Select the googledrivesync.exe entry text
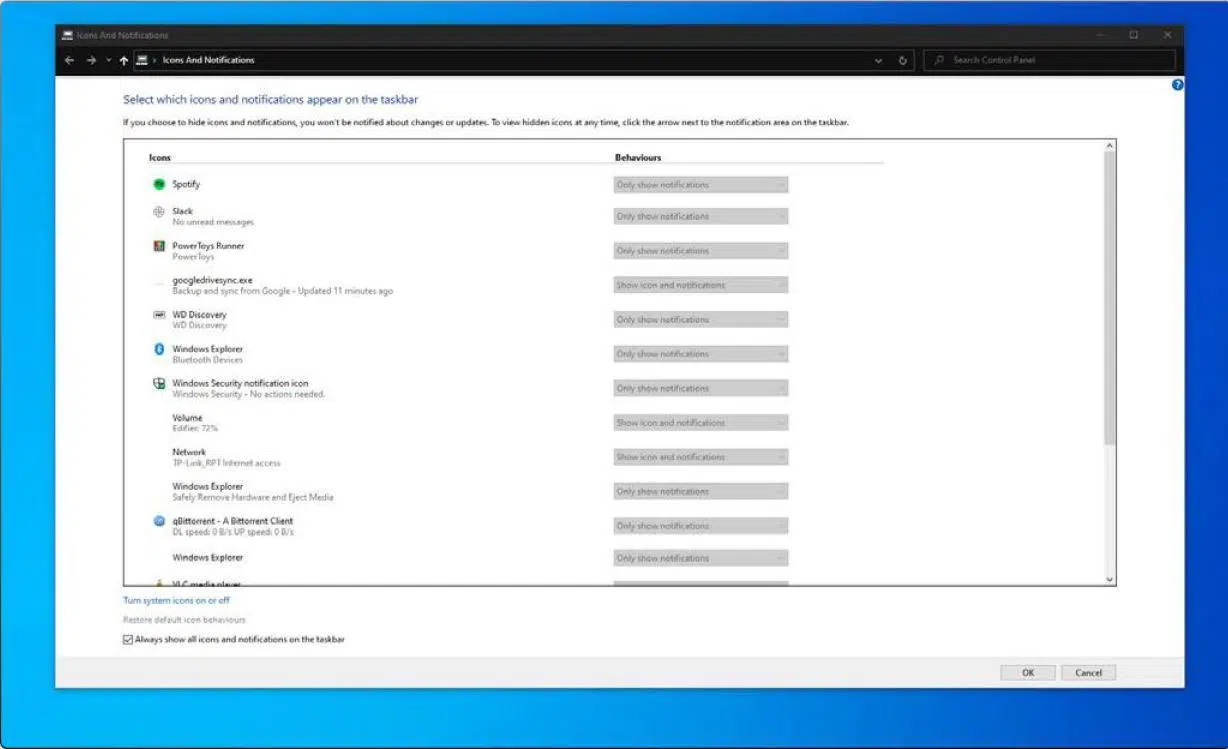Image resolution: width=1228 pixels, height=749 pixels. click(x=212, y=280)
